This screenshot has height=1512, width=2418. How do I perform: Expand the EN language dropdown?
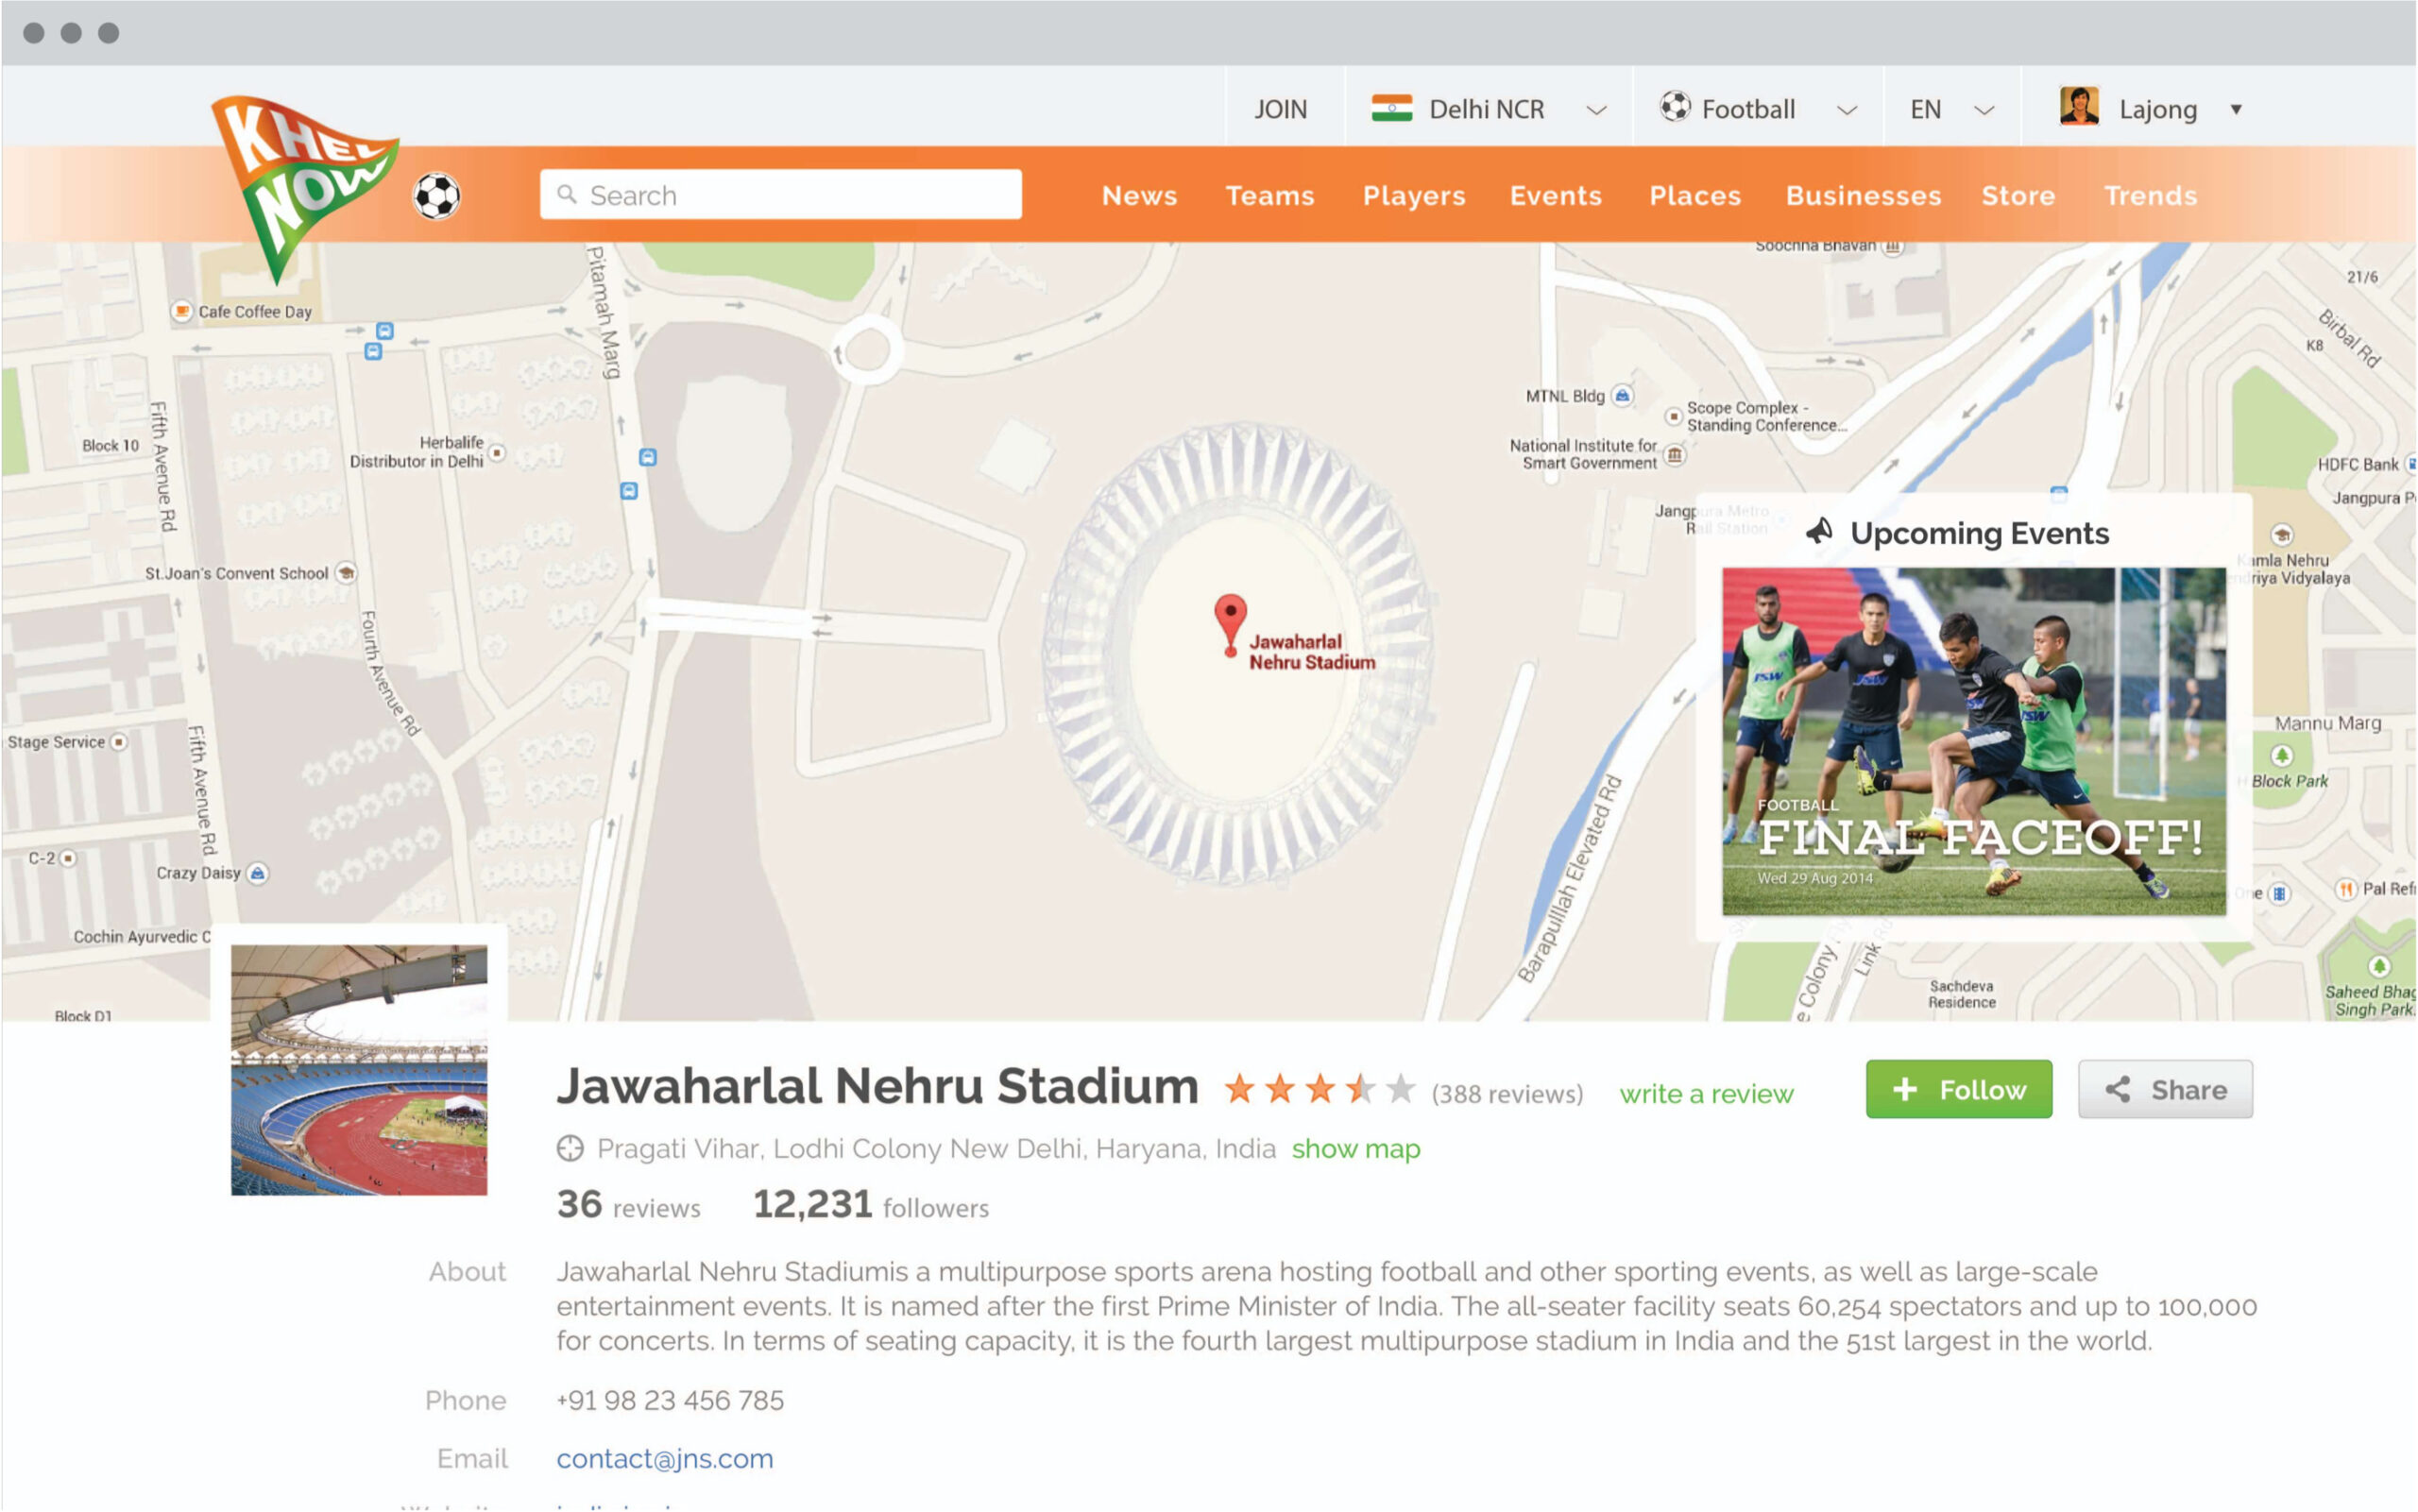1984,110
